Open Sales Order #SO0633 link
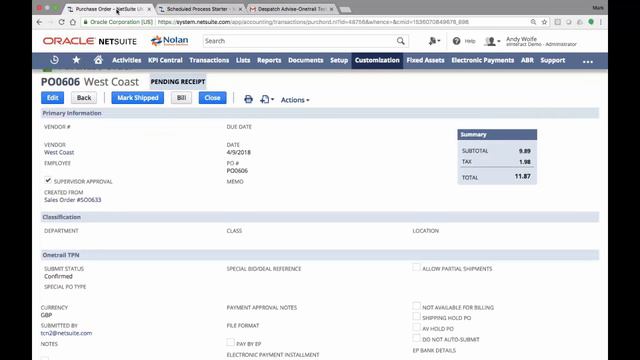640x360 pixels. (73, 200)
